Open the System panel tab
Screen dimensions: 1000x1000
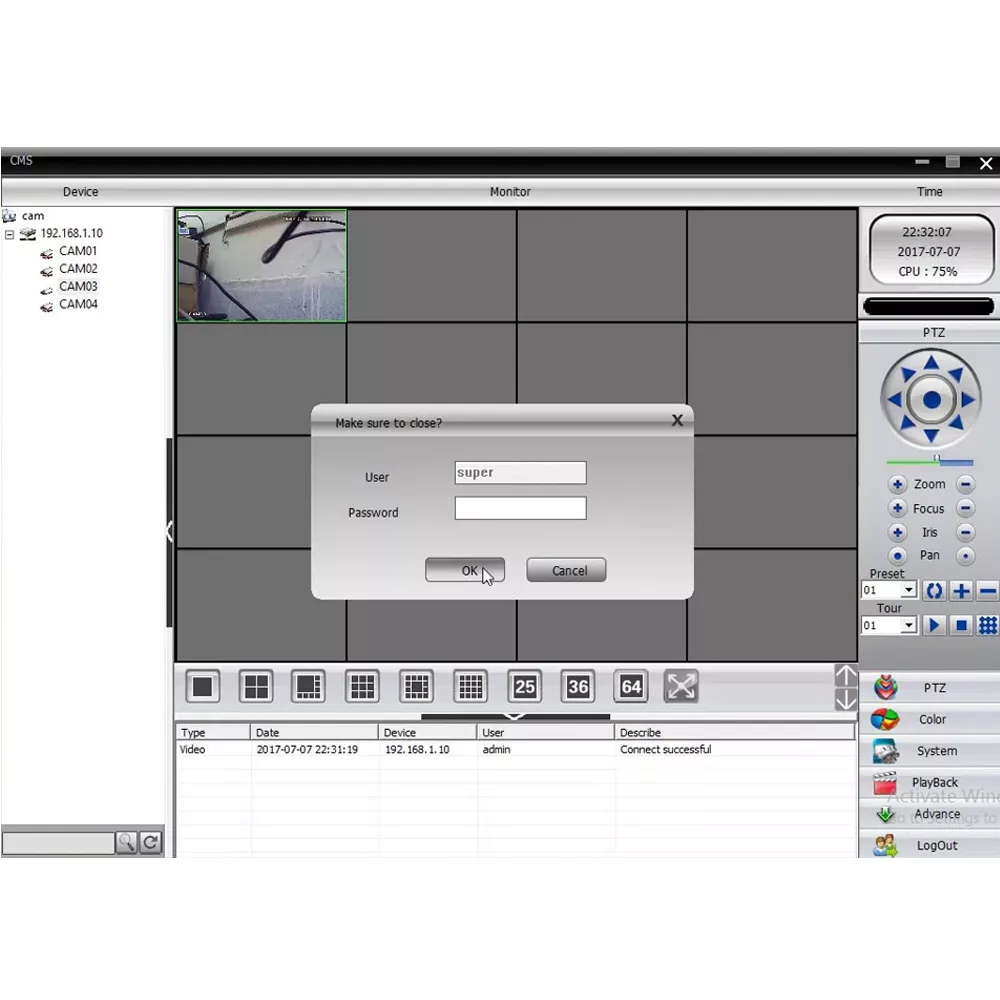tap(935, 751)
